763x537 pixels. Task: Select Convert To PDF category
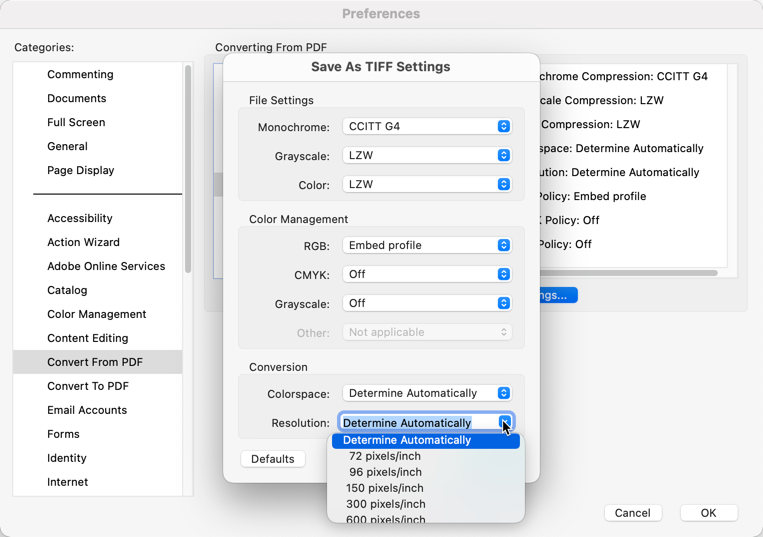coord(88,387)
